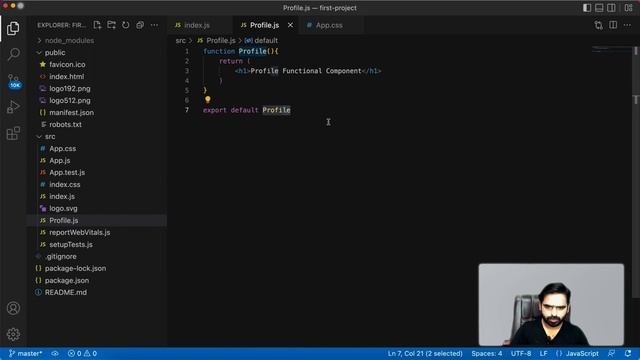Change indentation via Spaces: 4

(x=487, y=353)
